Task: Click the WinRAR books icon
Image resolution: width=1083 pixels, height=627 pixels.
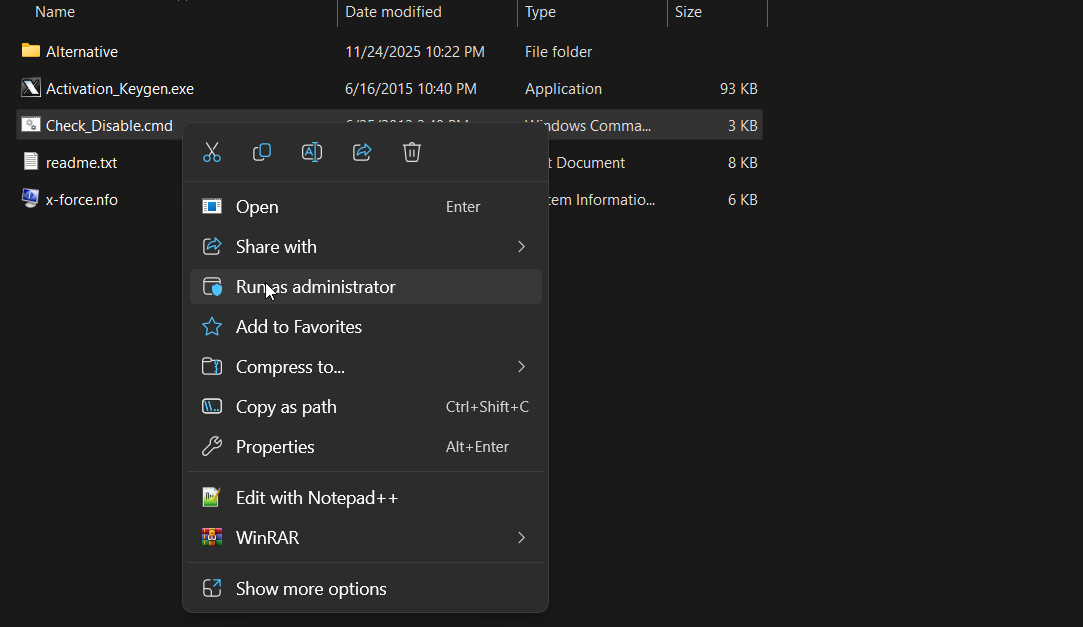Action: click(x=211, y=537)
